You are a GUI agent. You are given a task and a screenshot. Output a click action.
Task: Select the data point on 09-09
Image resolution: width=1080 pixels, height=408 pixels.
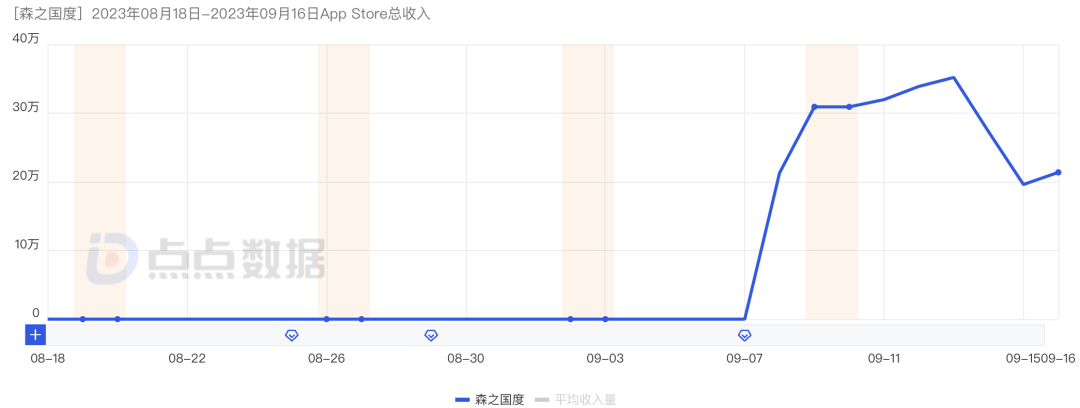814,107
